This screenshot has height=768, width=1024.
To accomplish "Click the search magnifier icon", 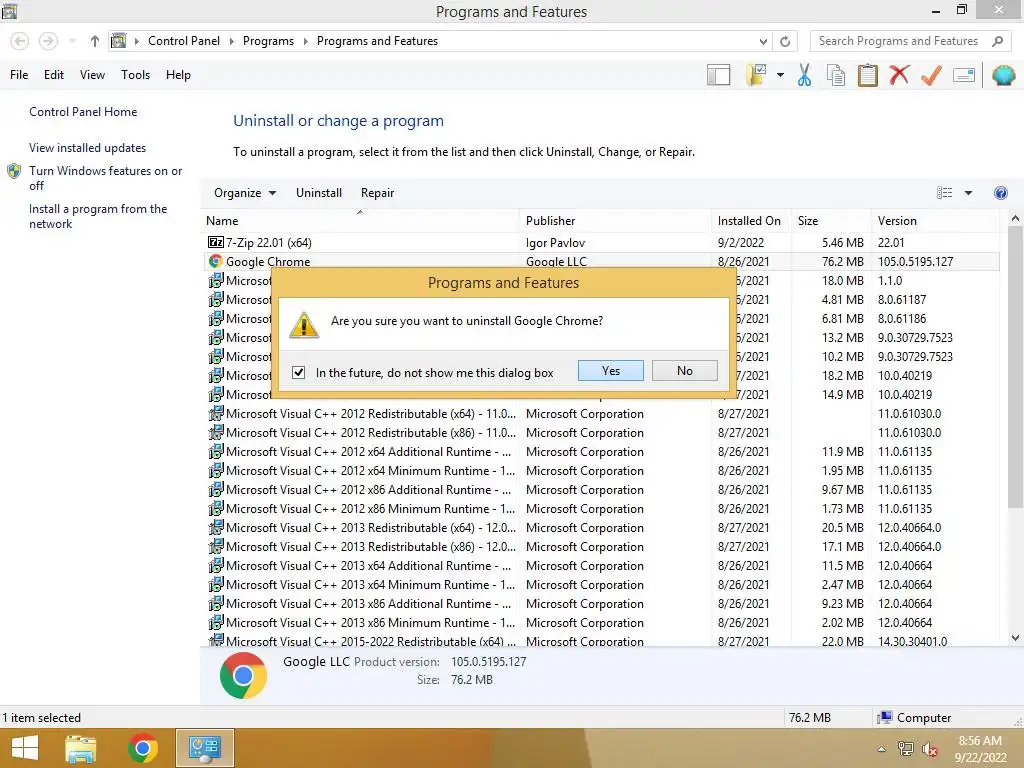I will pos(997,41).
